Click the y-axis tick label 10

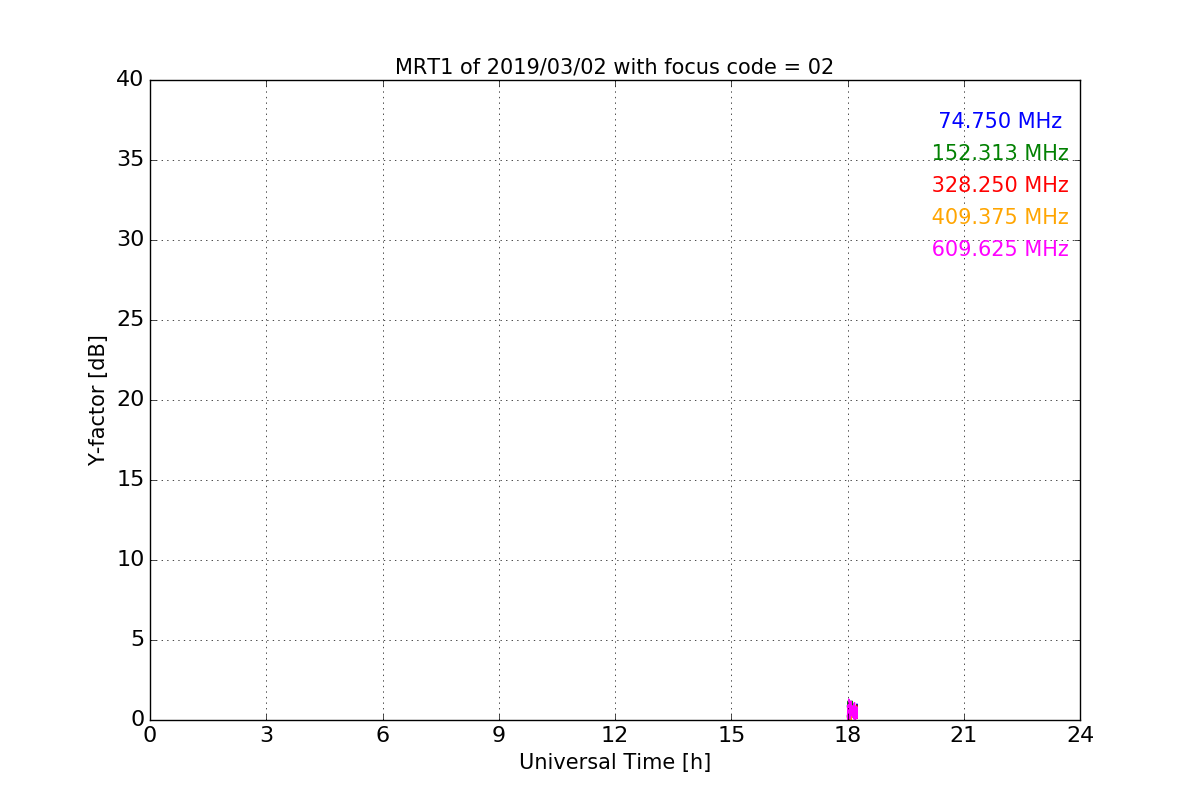coord(130,559)
